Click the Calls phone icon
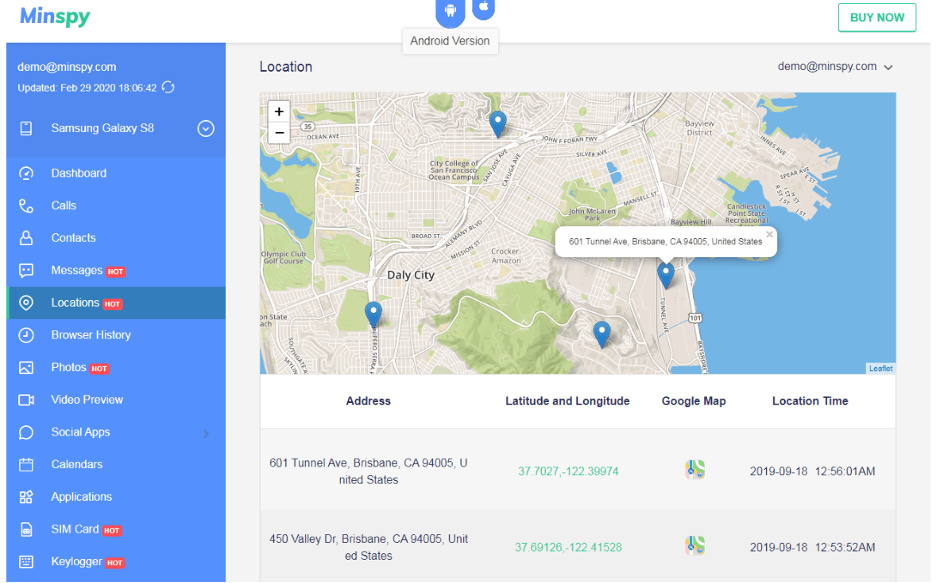The width and height of the screenshot is (941, 583). pyautogui.click(x=26, y=205)
